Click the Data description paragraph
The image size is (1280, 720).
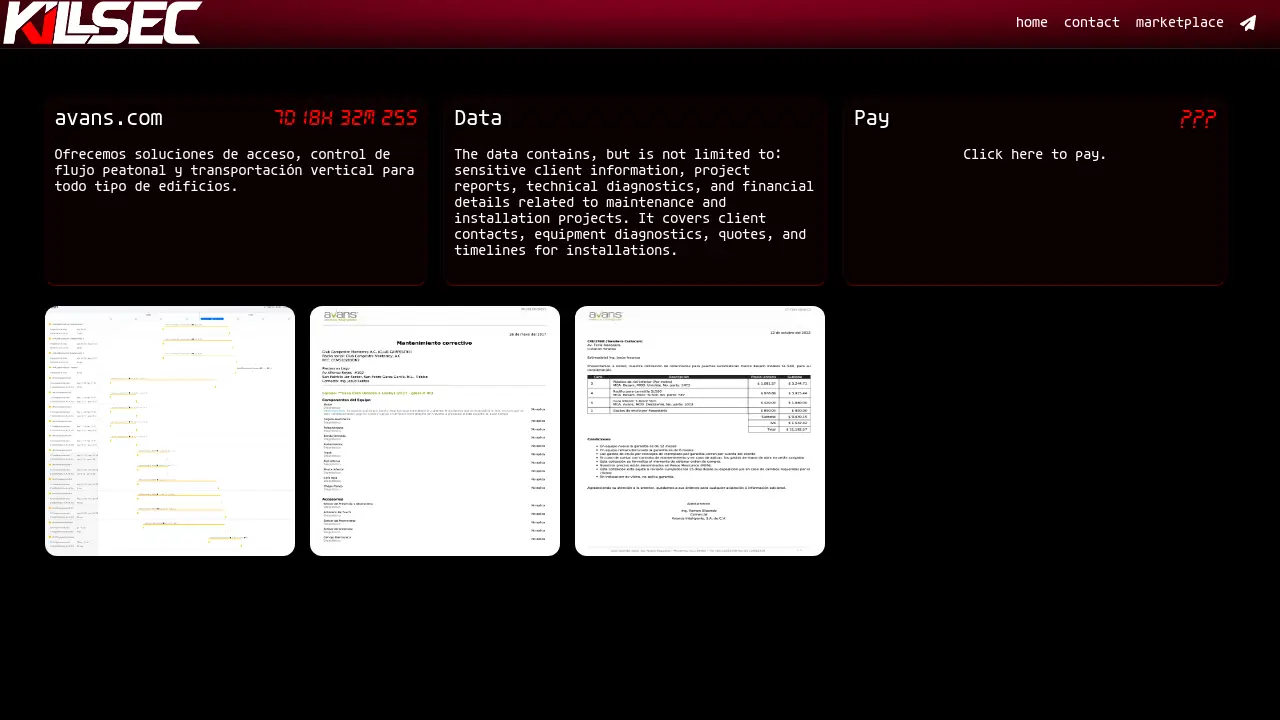click(x=634, y=202)
